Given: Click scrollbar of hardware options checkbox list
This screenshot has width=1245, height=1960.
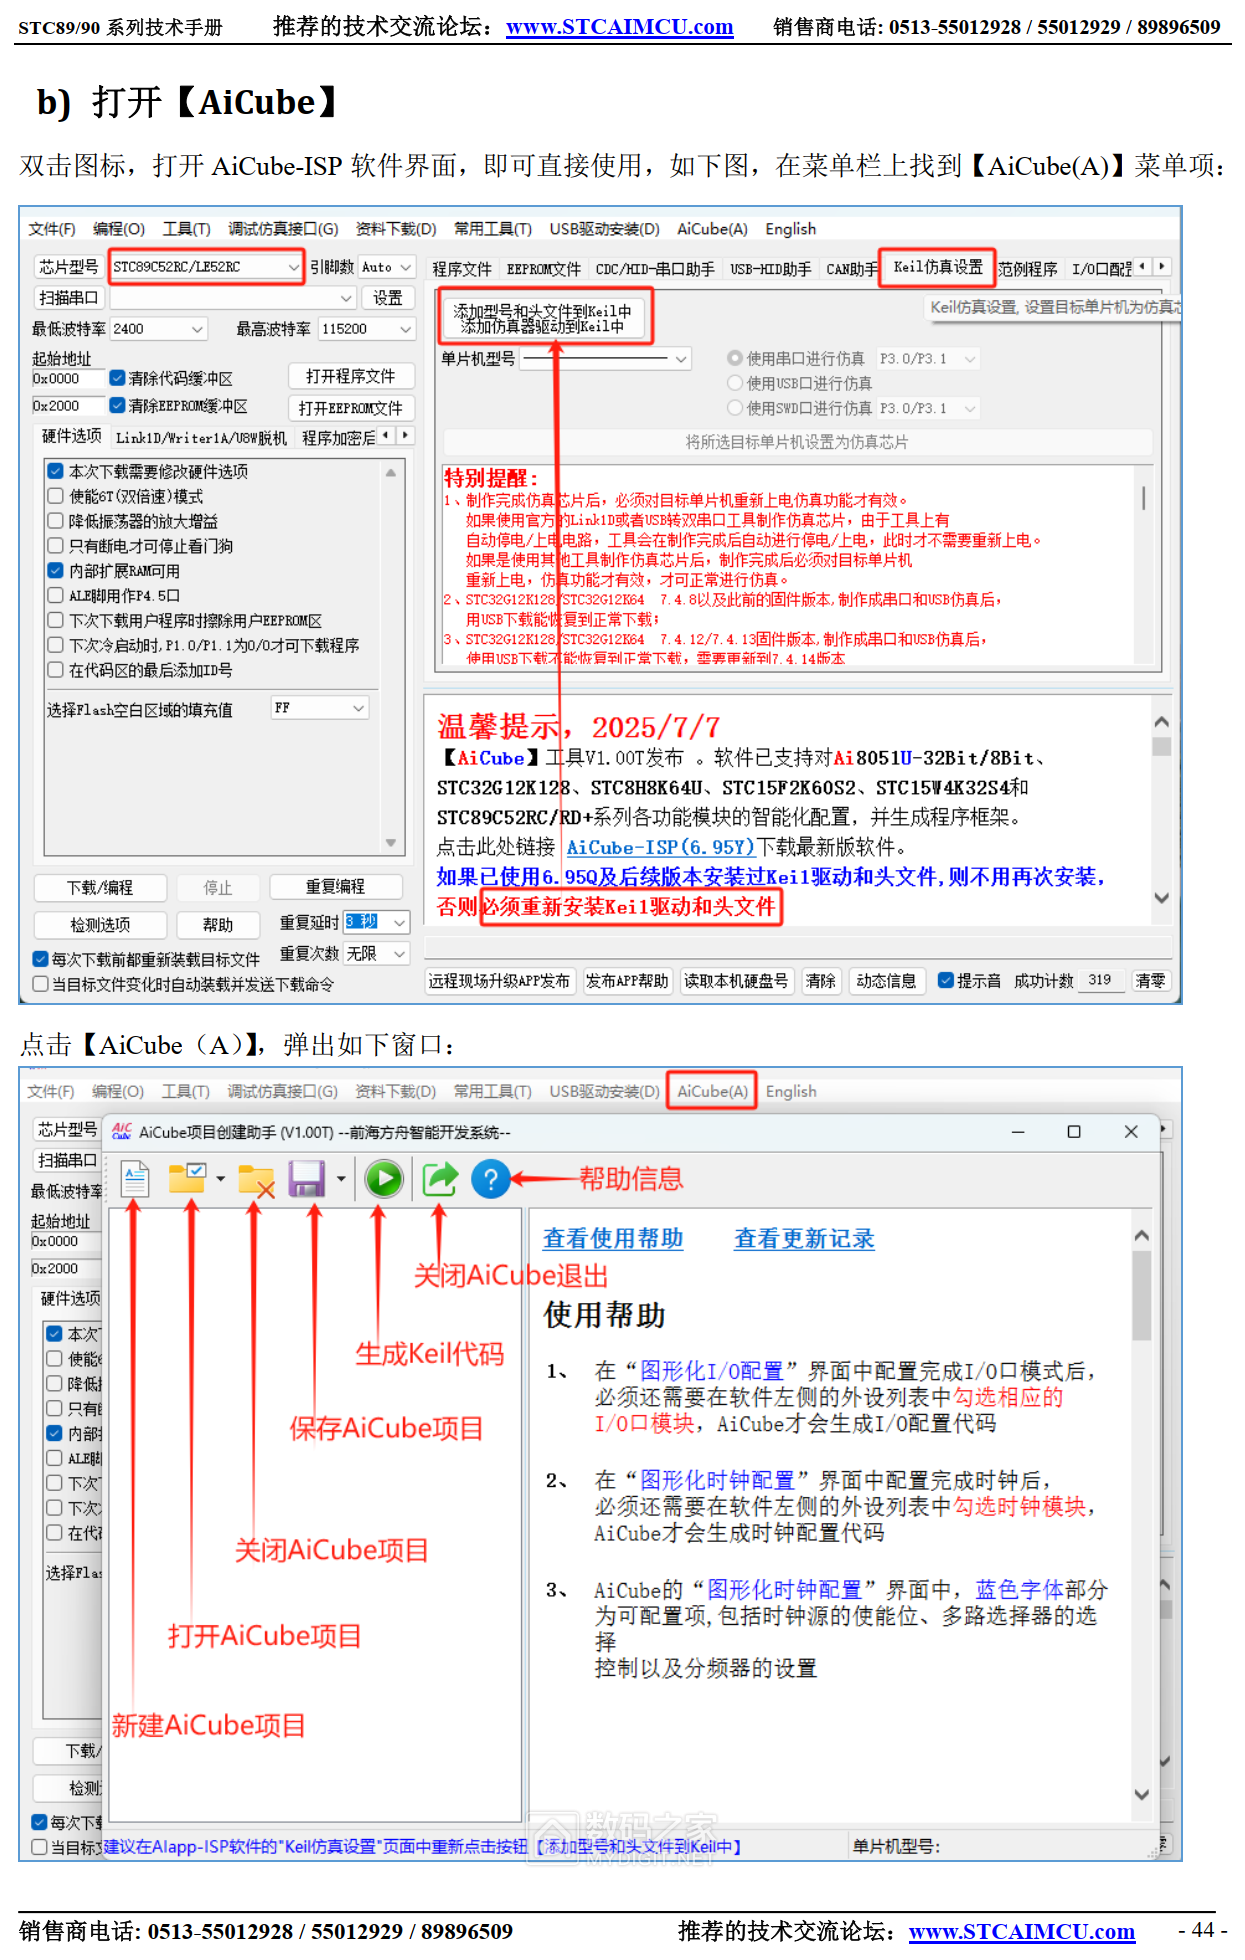Looking at the screenshot, I should point(390,657).
